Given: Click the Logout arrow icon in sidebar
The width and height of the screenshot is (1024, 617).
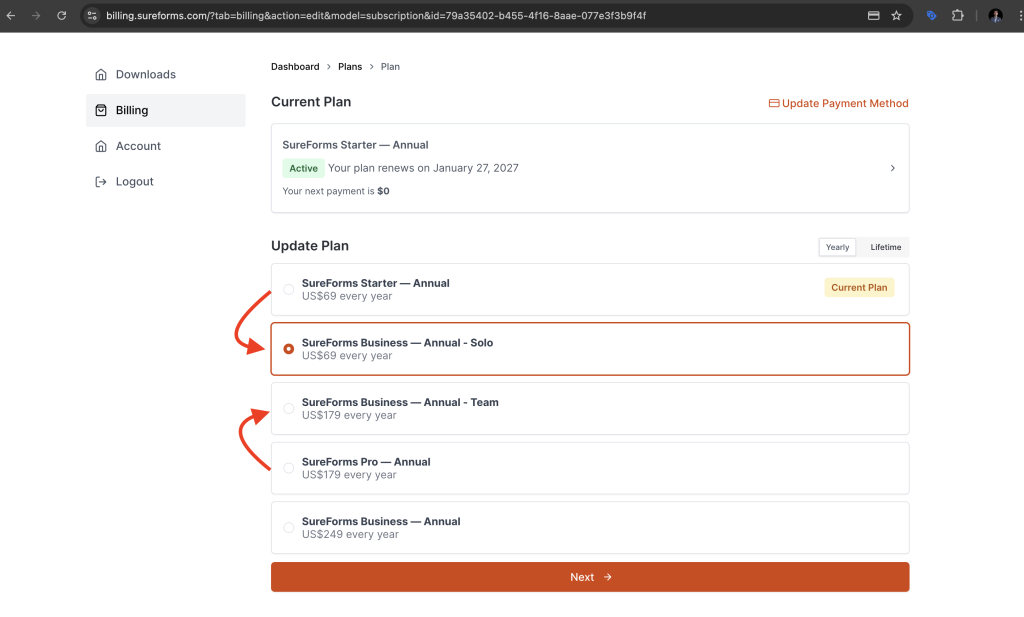Looking at the screenshot, I should point(101,182).
